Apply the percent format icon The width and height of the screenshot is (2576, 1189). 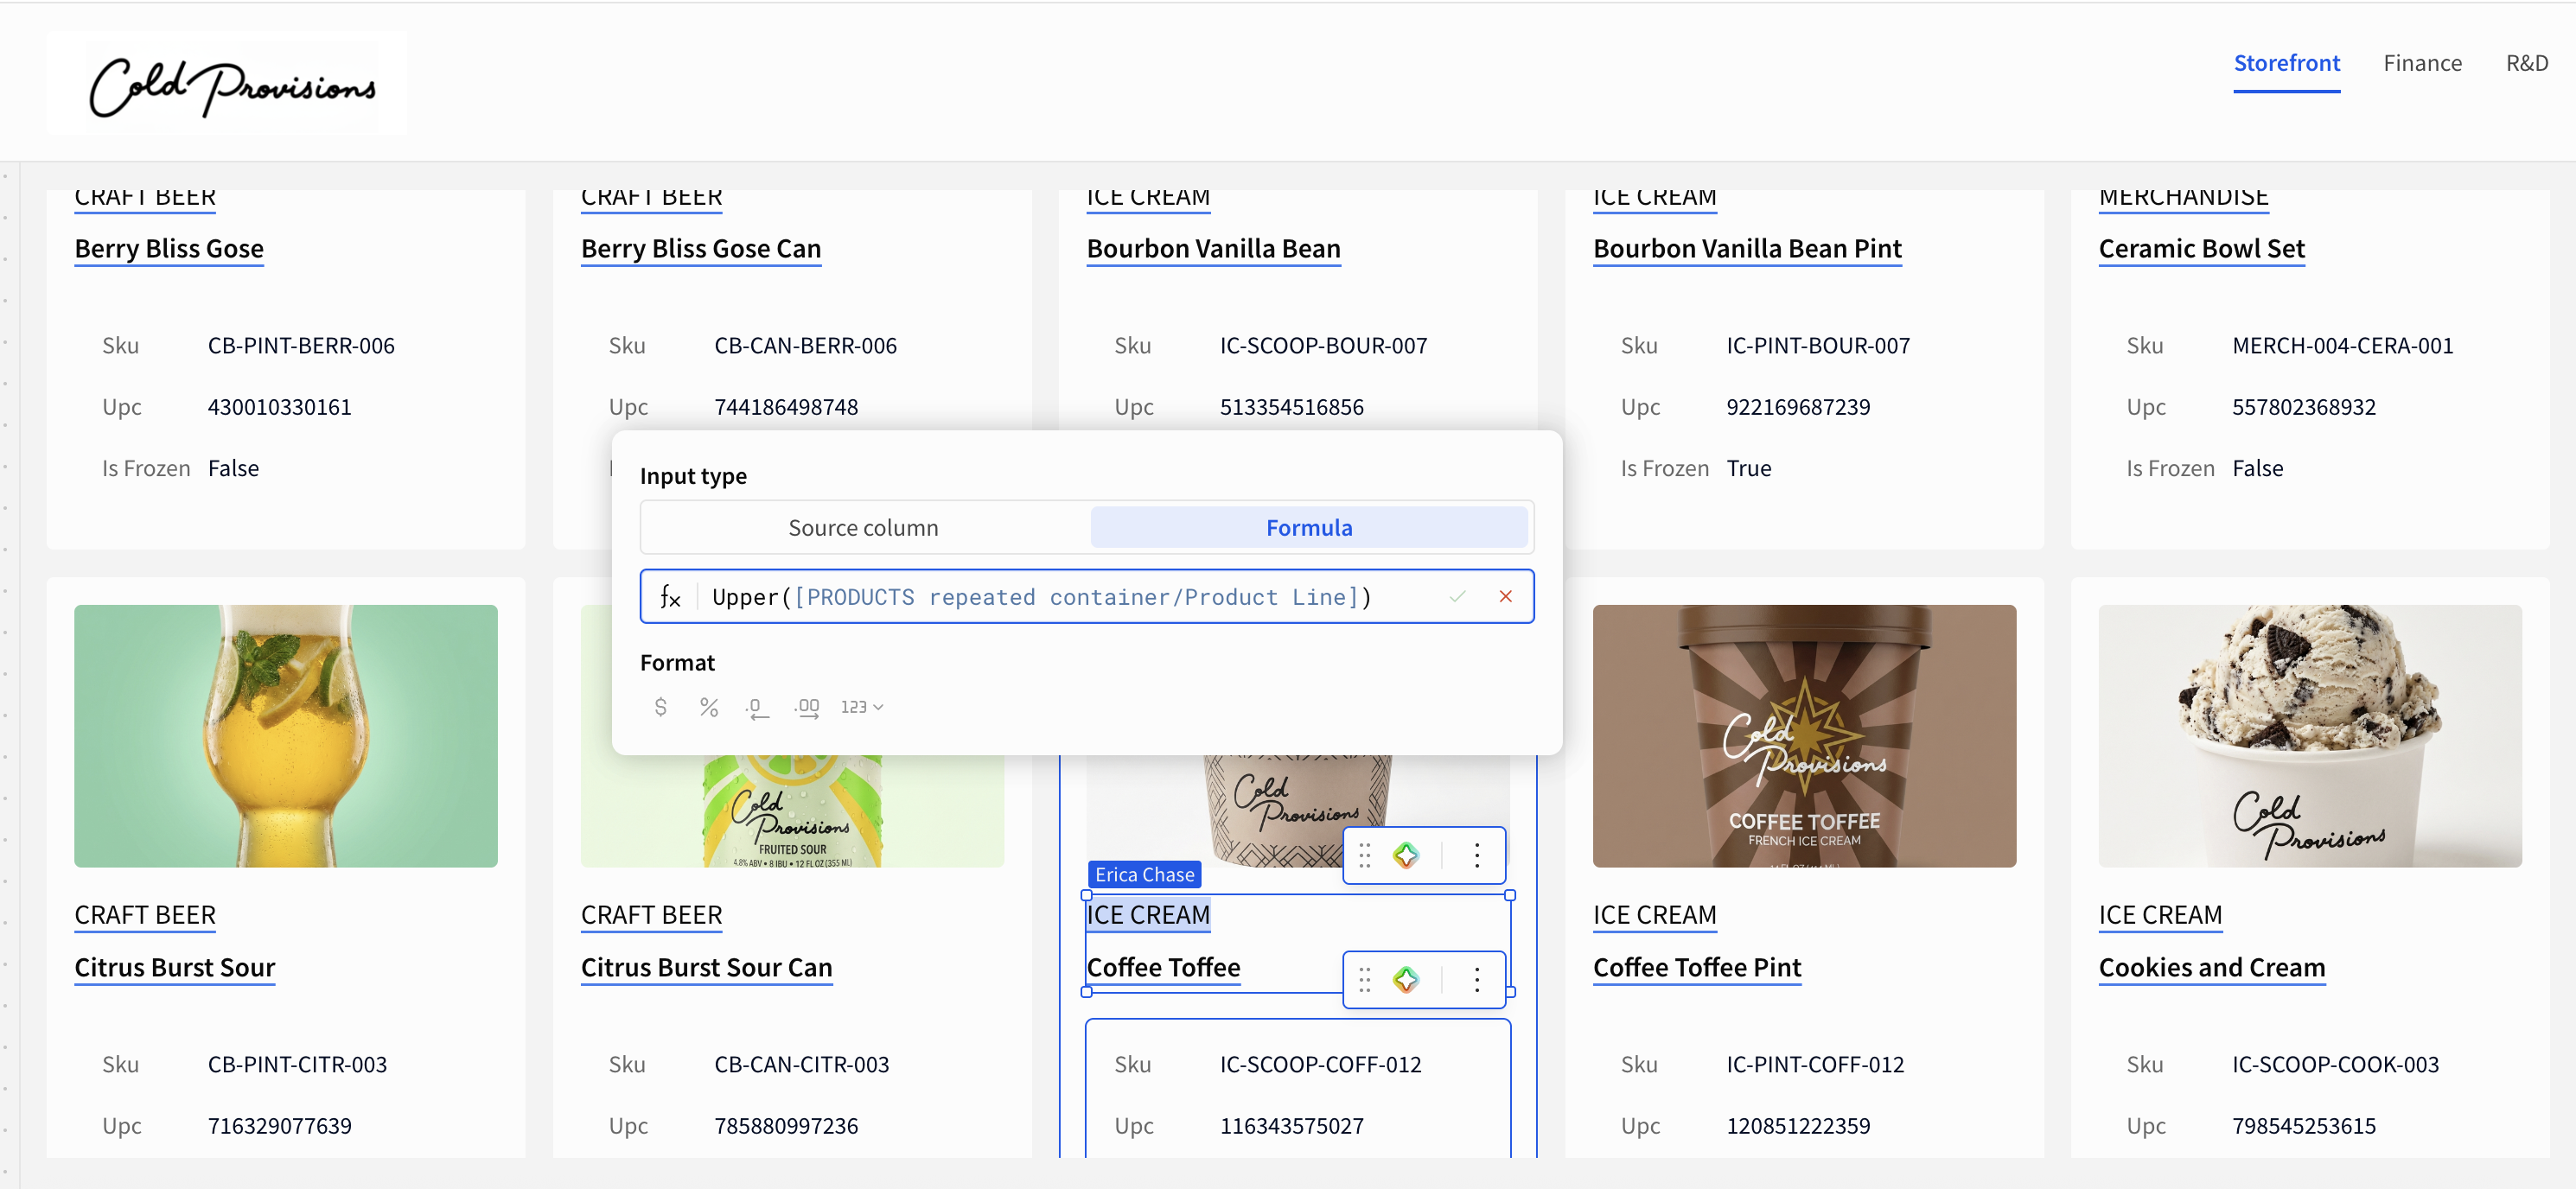708,707
